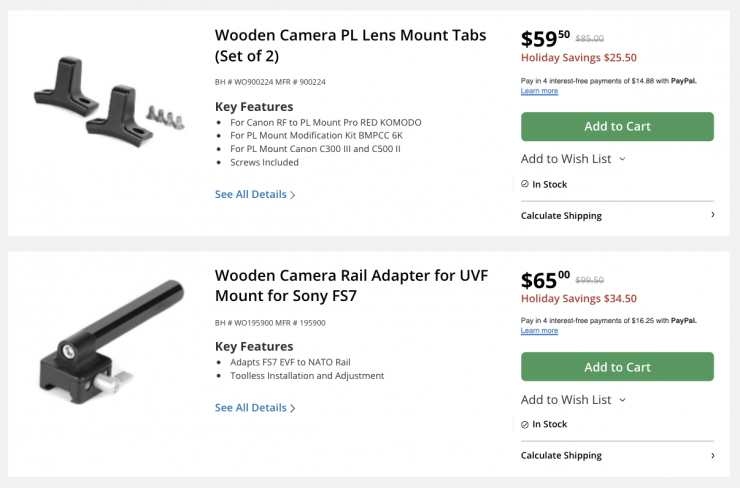740x488 pixels.
Task: Open Wooden Camera Rail Adapter title link
Action: [351, 285]
